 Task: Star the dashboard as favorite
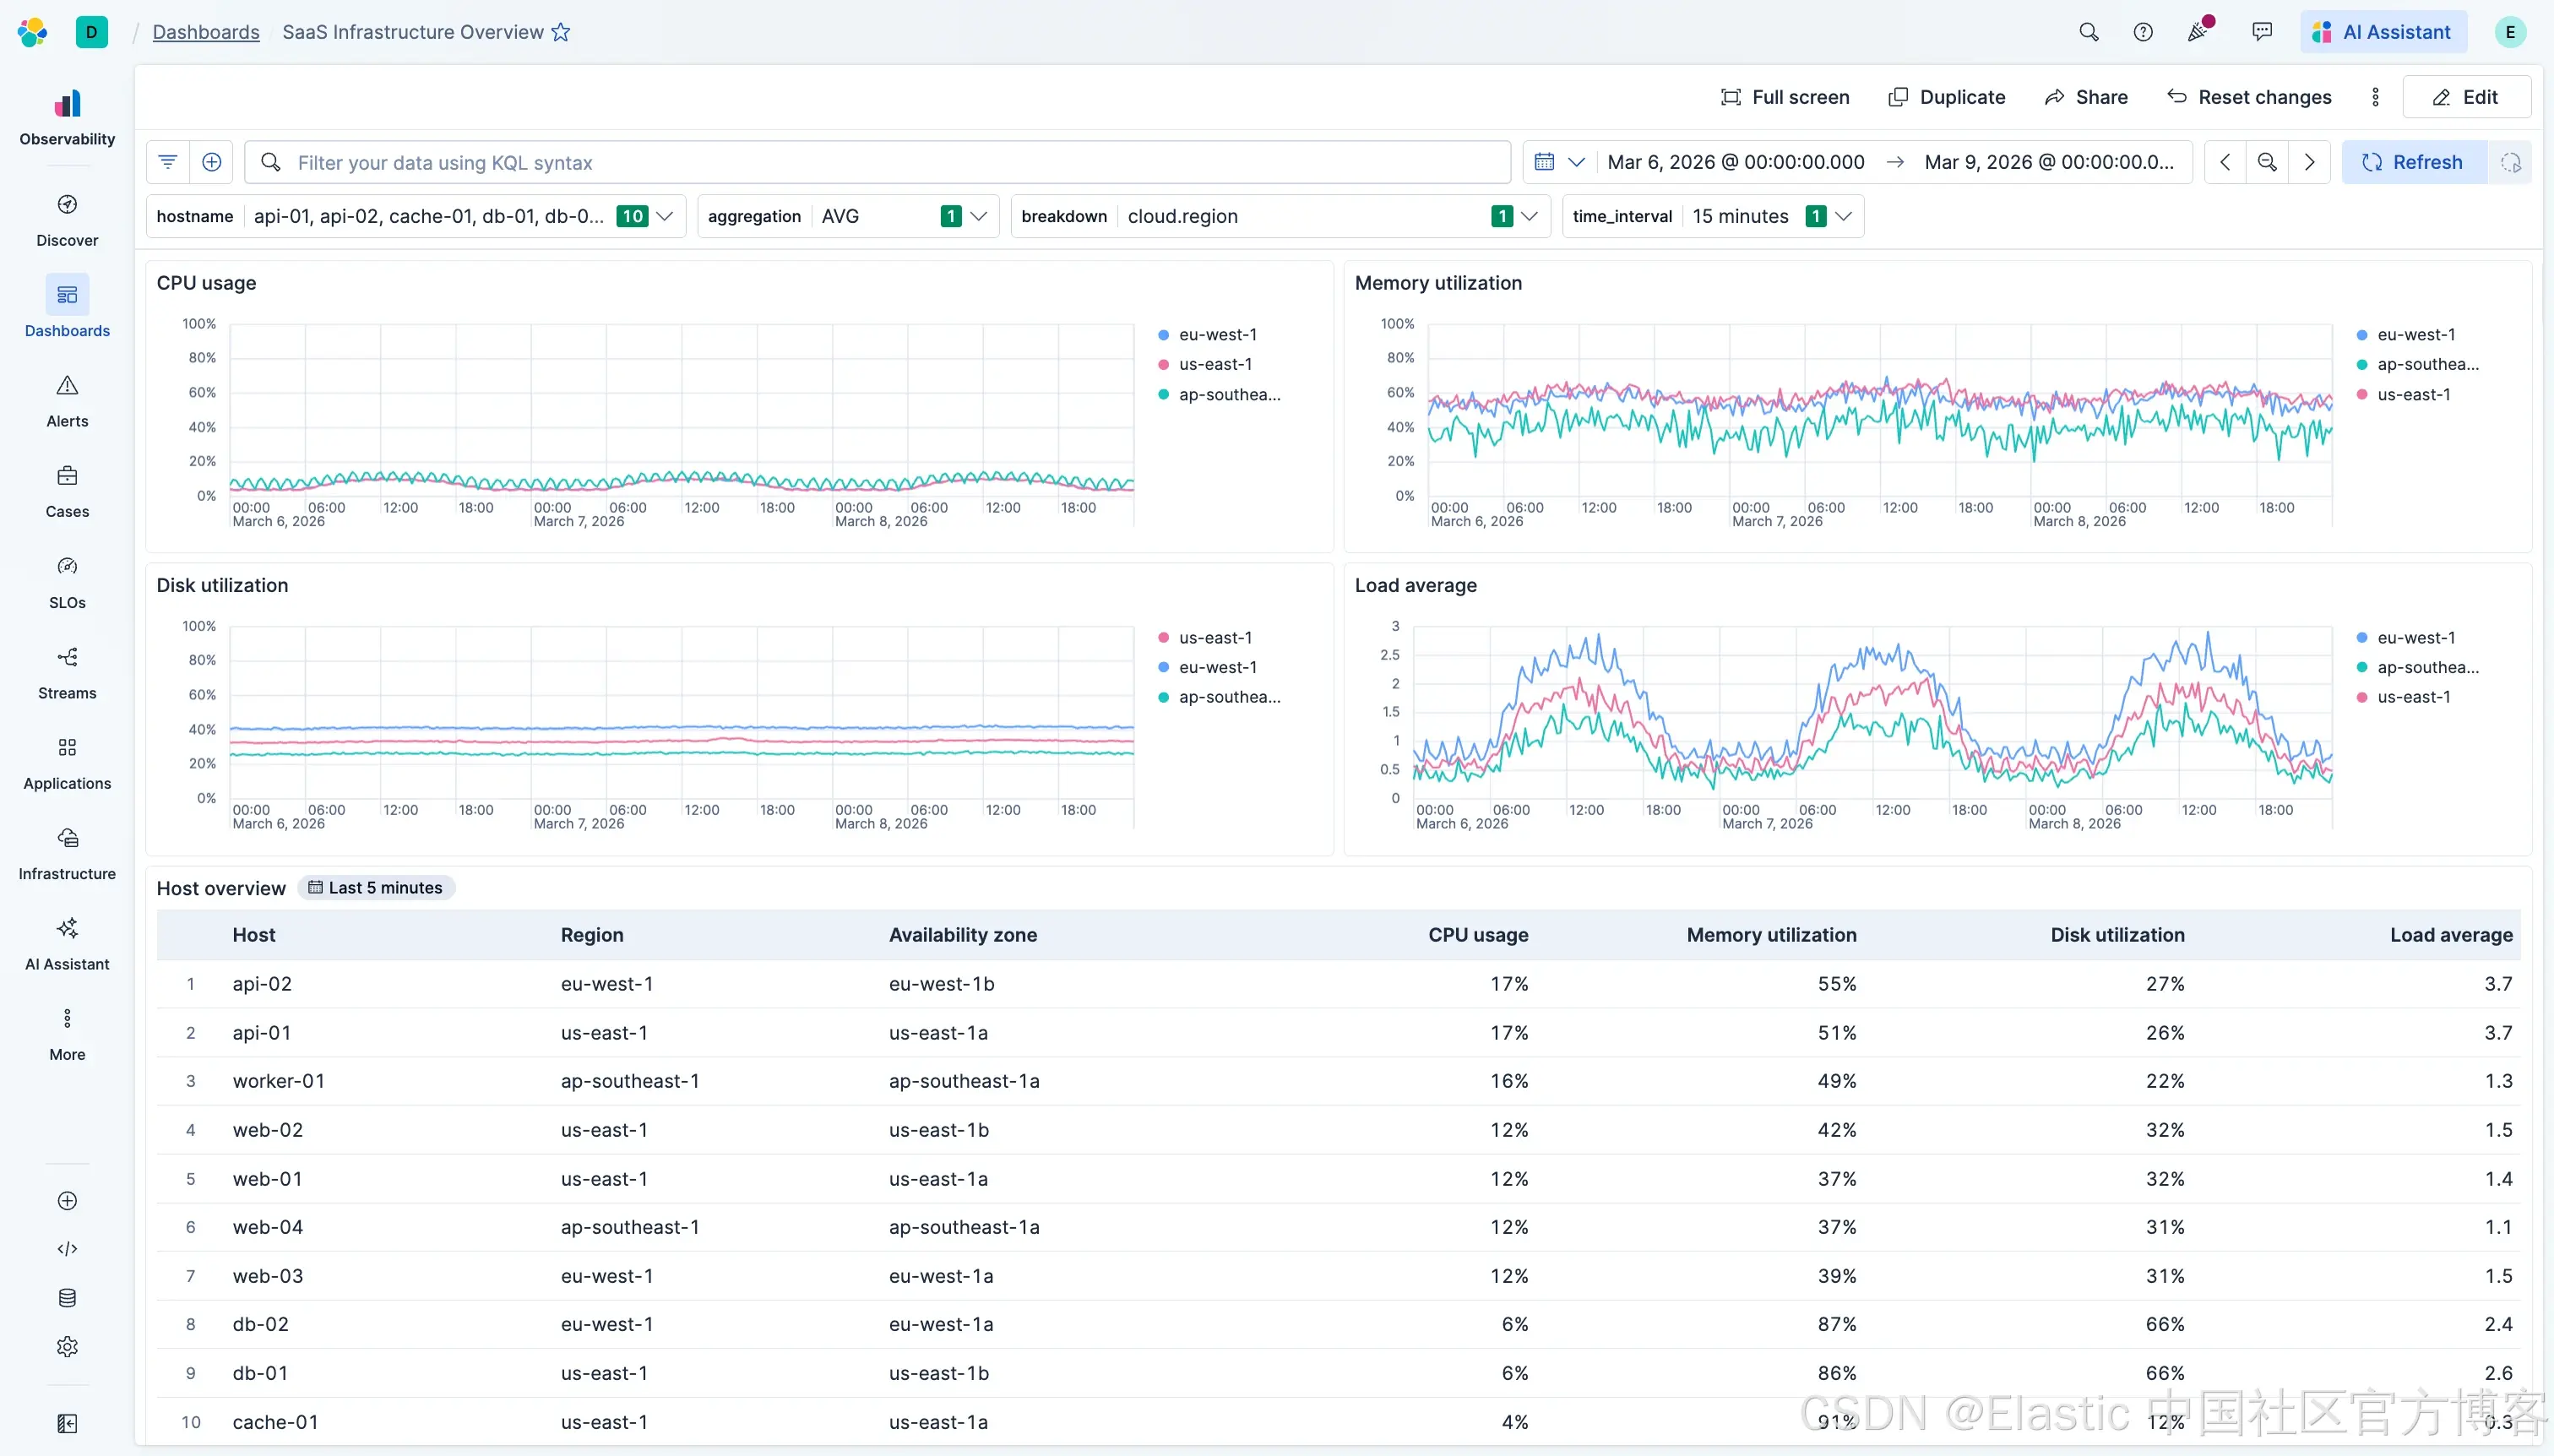pyautogui.click(x=561, y=32)
